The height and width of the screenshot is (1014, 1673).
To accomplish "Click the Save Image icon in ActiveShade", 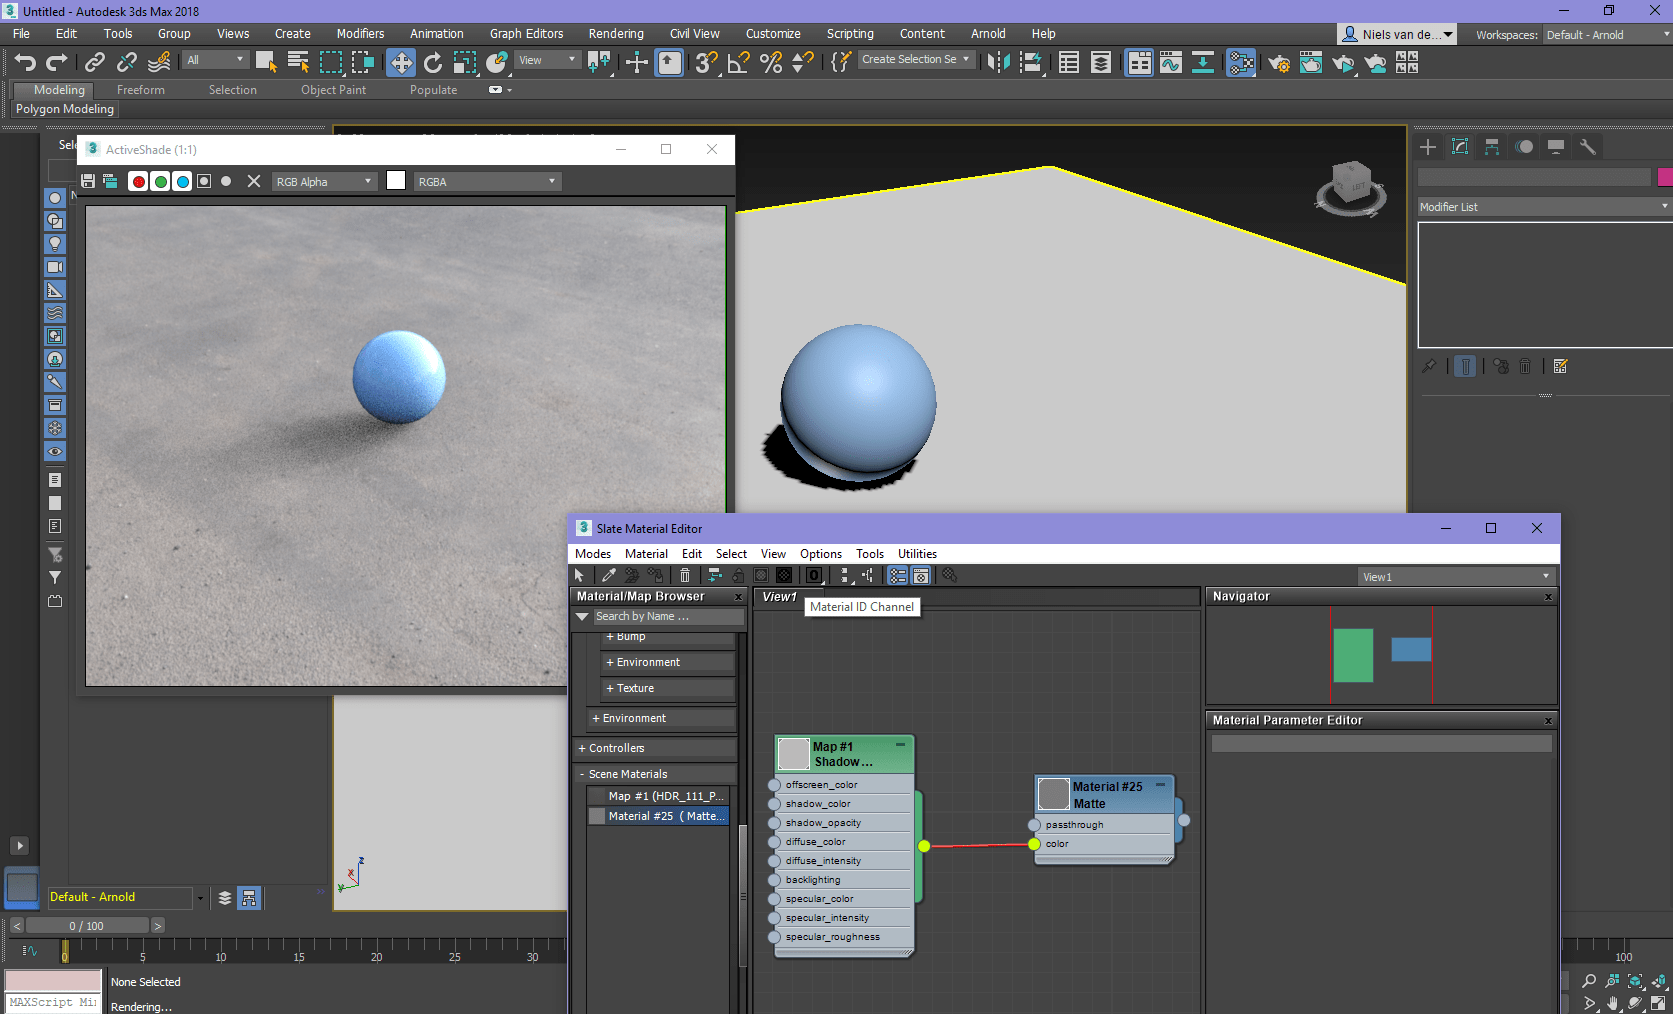I will pyautogui.click(x=88, y=181).
